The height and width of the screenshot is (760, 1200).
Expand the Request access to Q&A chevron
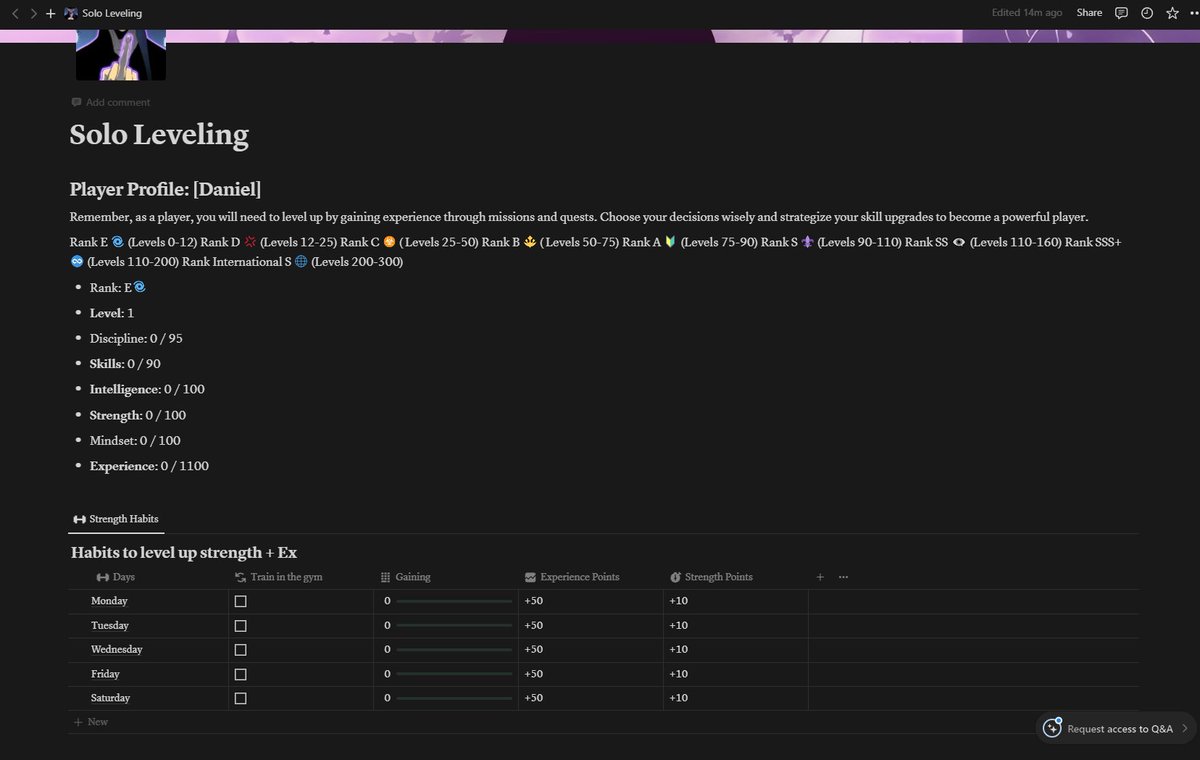click(1184, 729)
